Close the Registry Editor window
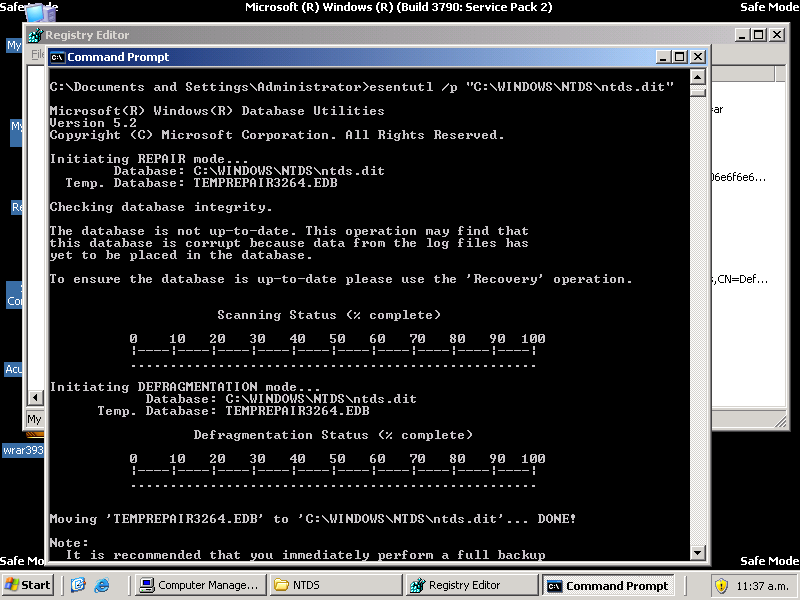The height and width of the screenshot is (600, 800). 776,35
